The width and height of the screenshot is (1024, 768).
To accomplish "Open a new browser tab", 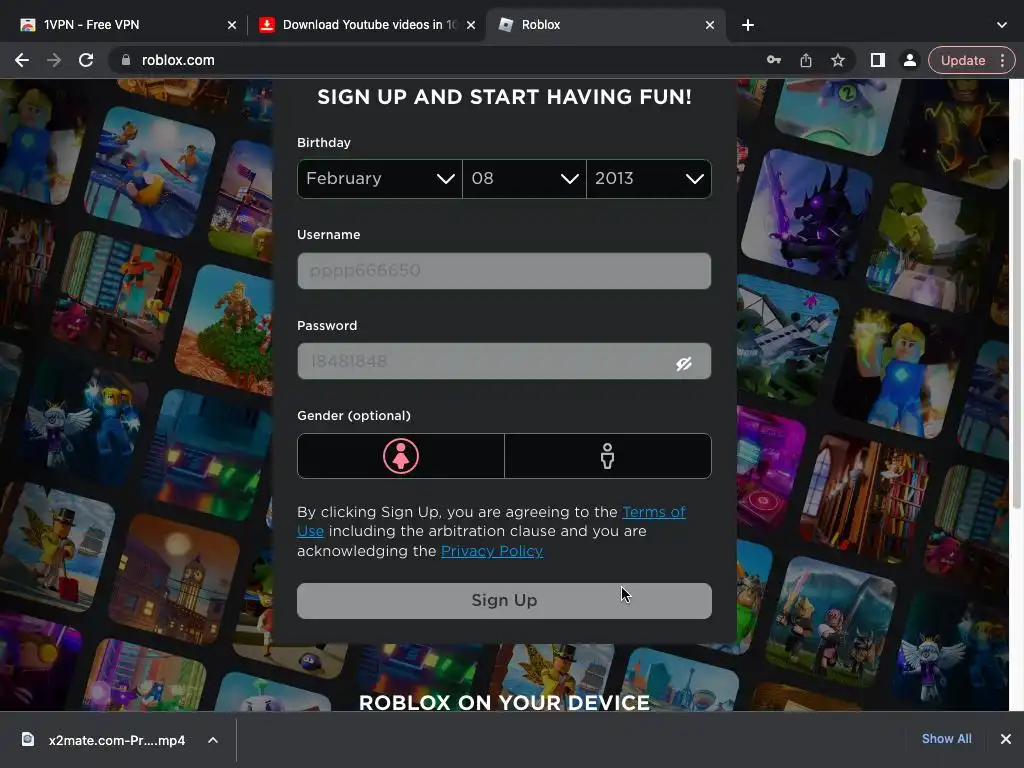I will click(748, 25).
